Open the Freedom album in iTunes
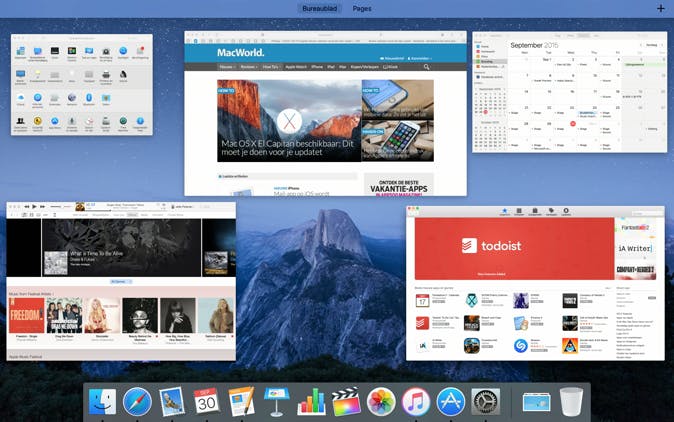Screen dimensions: 674x422 click(x=27, y=315)
